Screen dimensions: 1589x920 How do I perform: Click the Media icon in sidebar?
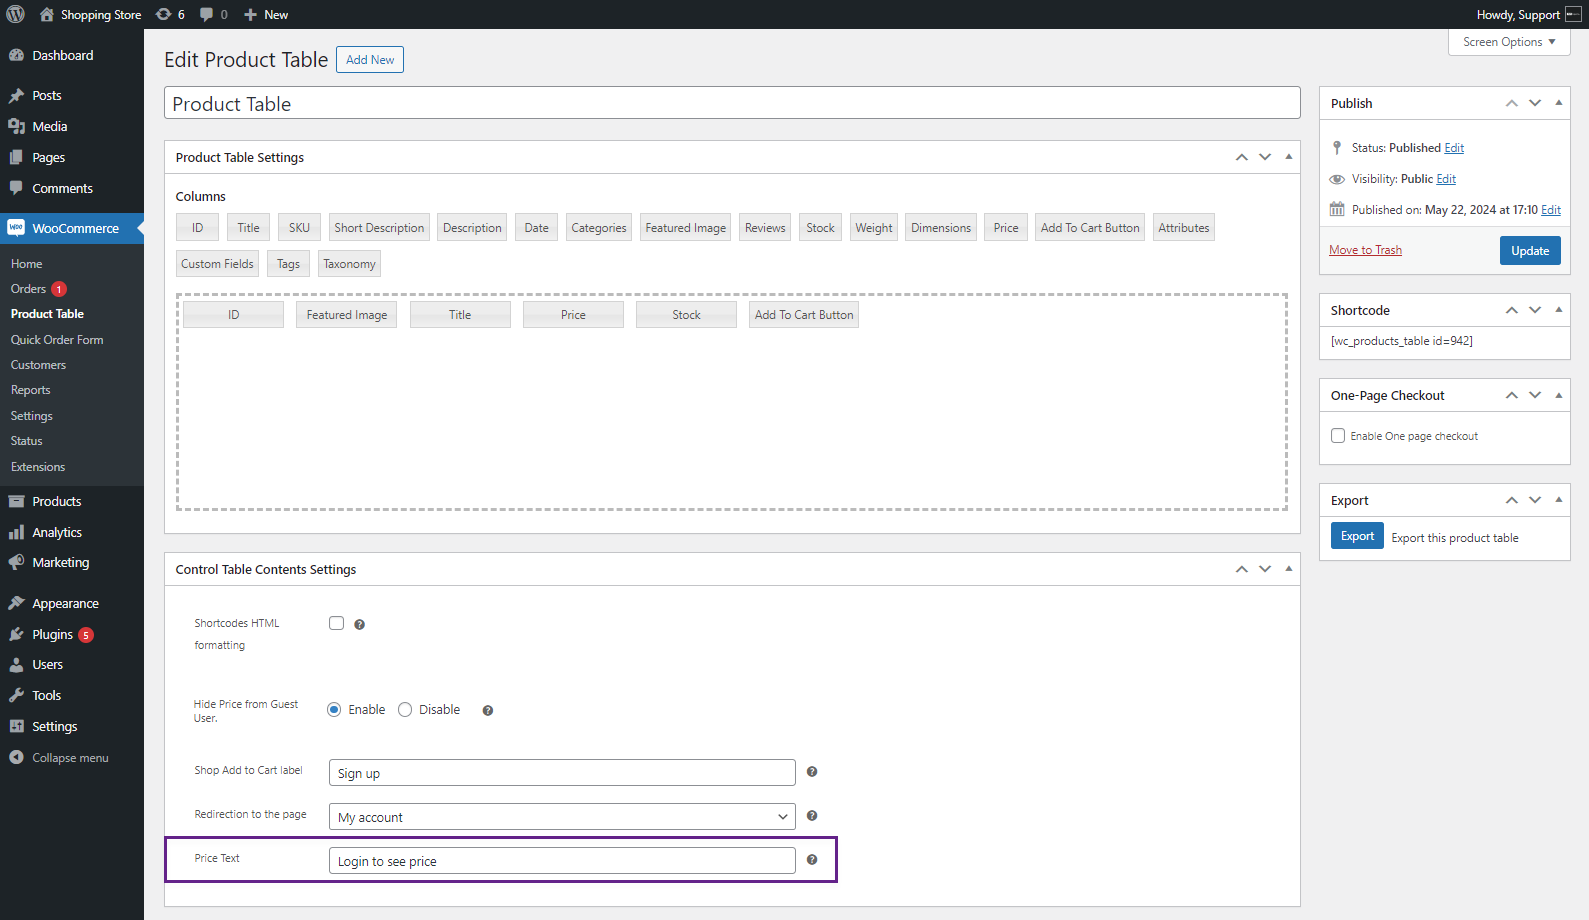tap(16, 126)
